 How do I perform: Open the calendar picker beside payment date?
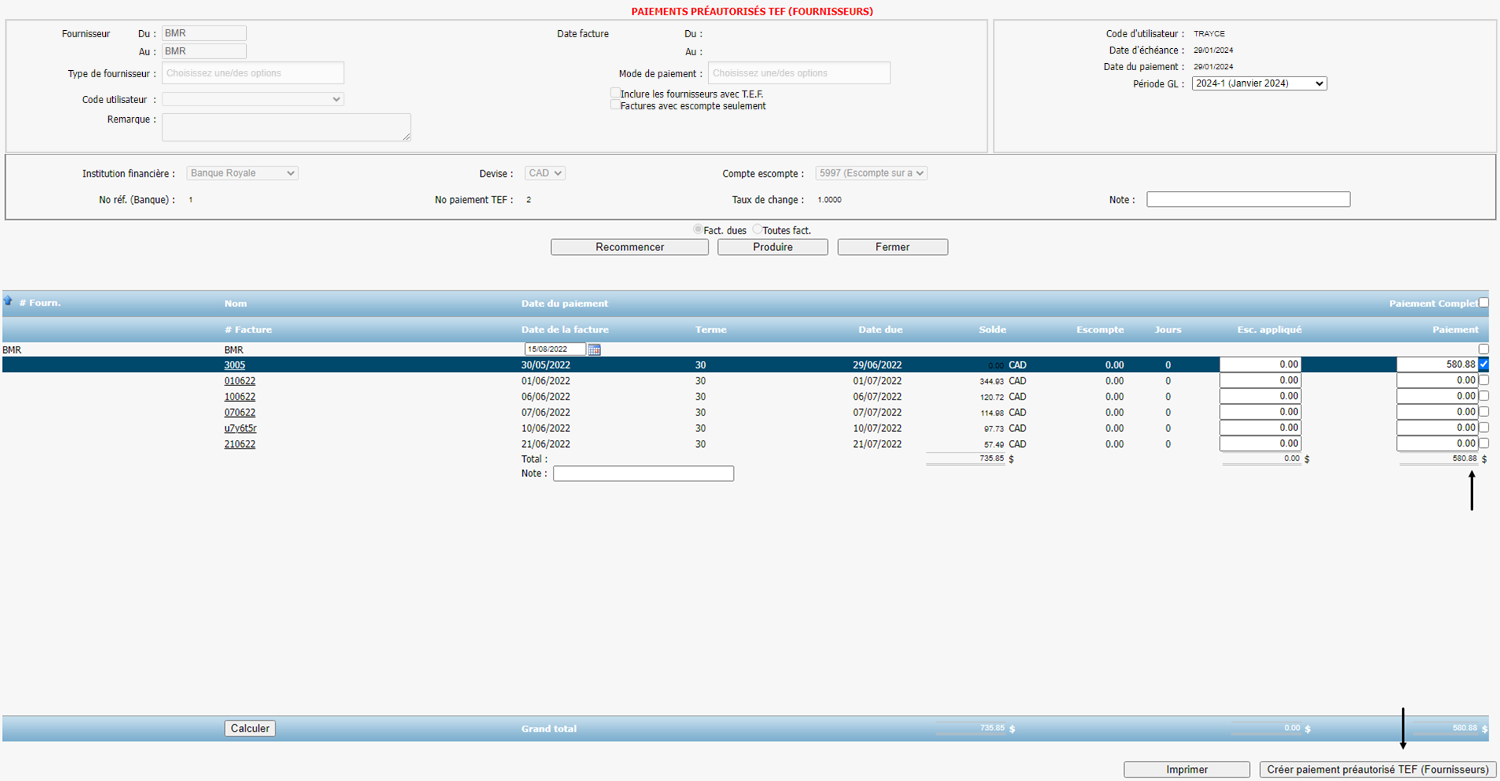click(x=594, y=350)
